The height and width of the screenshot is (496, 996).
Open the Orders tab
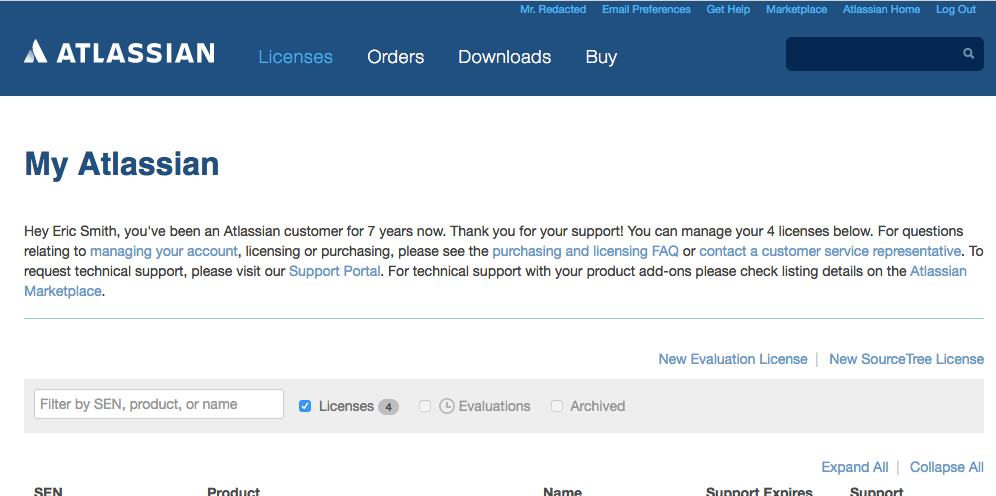coord(396,57)
